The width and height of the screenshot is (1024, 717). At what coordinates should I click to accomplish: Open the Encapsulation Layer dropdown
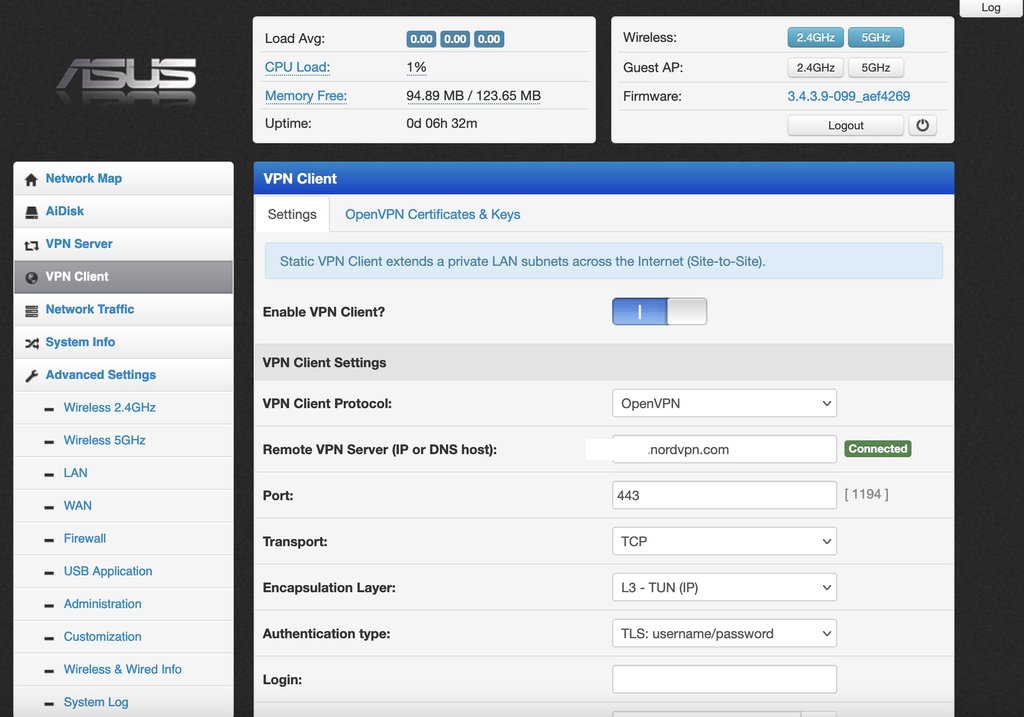click(724, 588)
